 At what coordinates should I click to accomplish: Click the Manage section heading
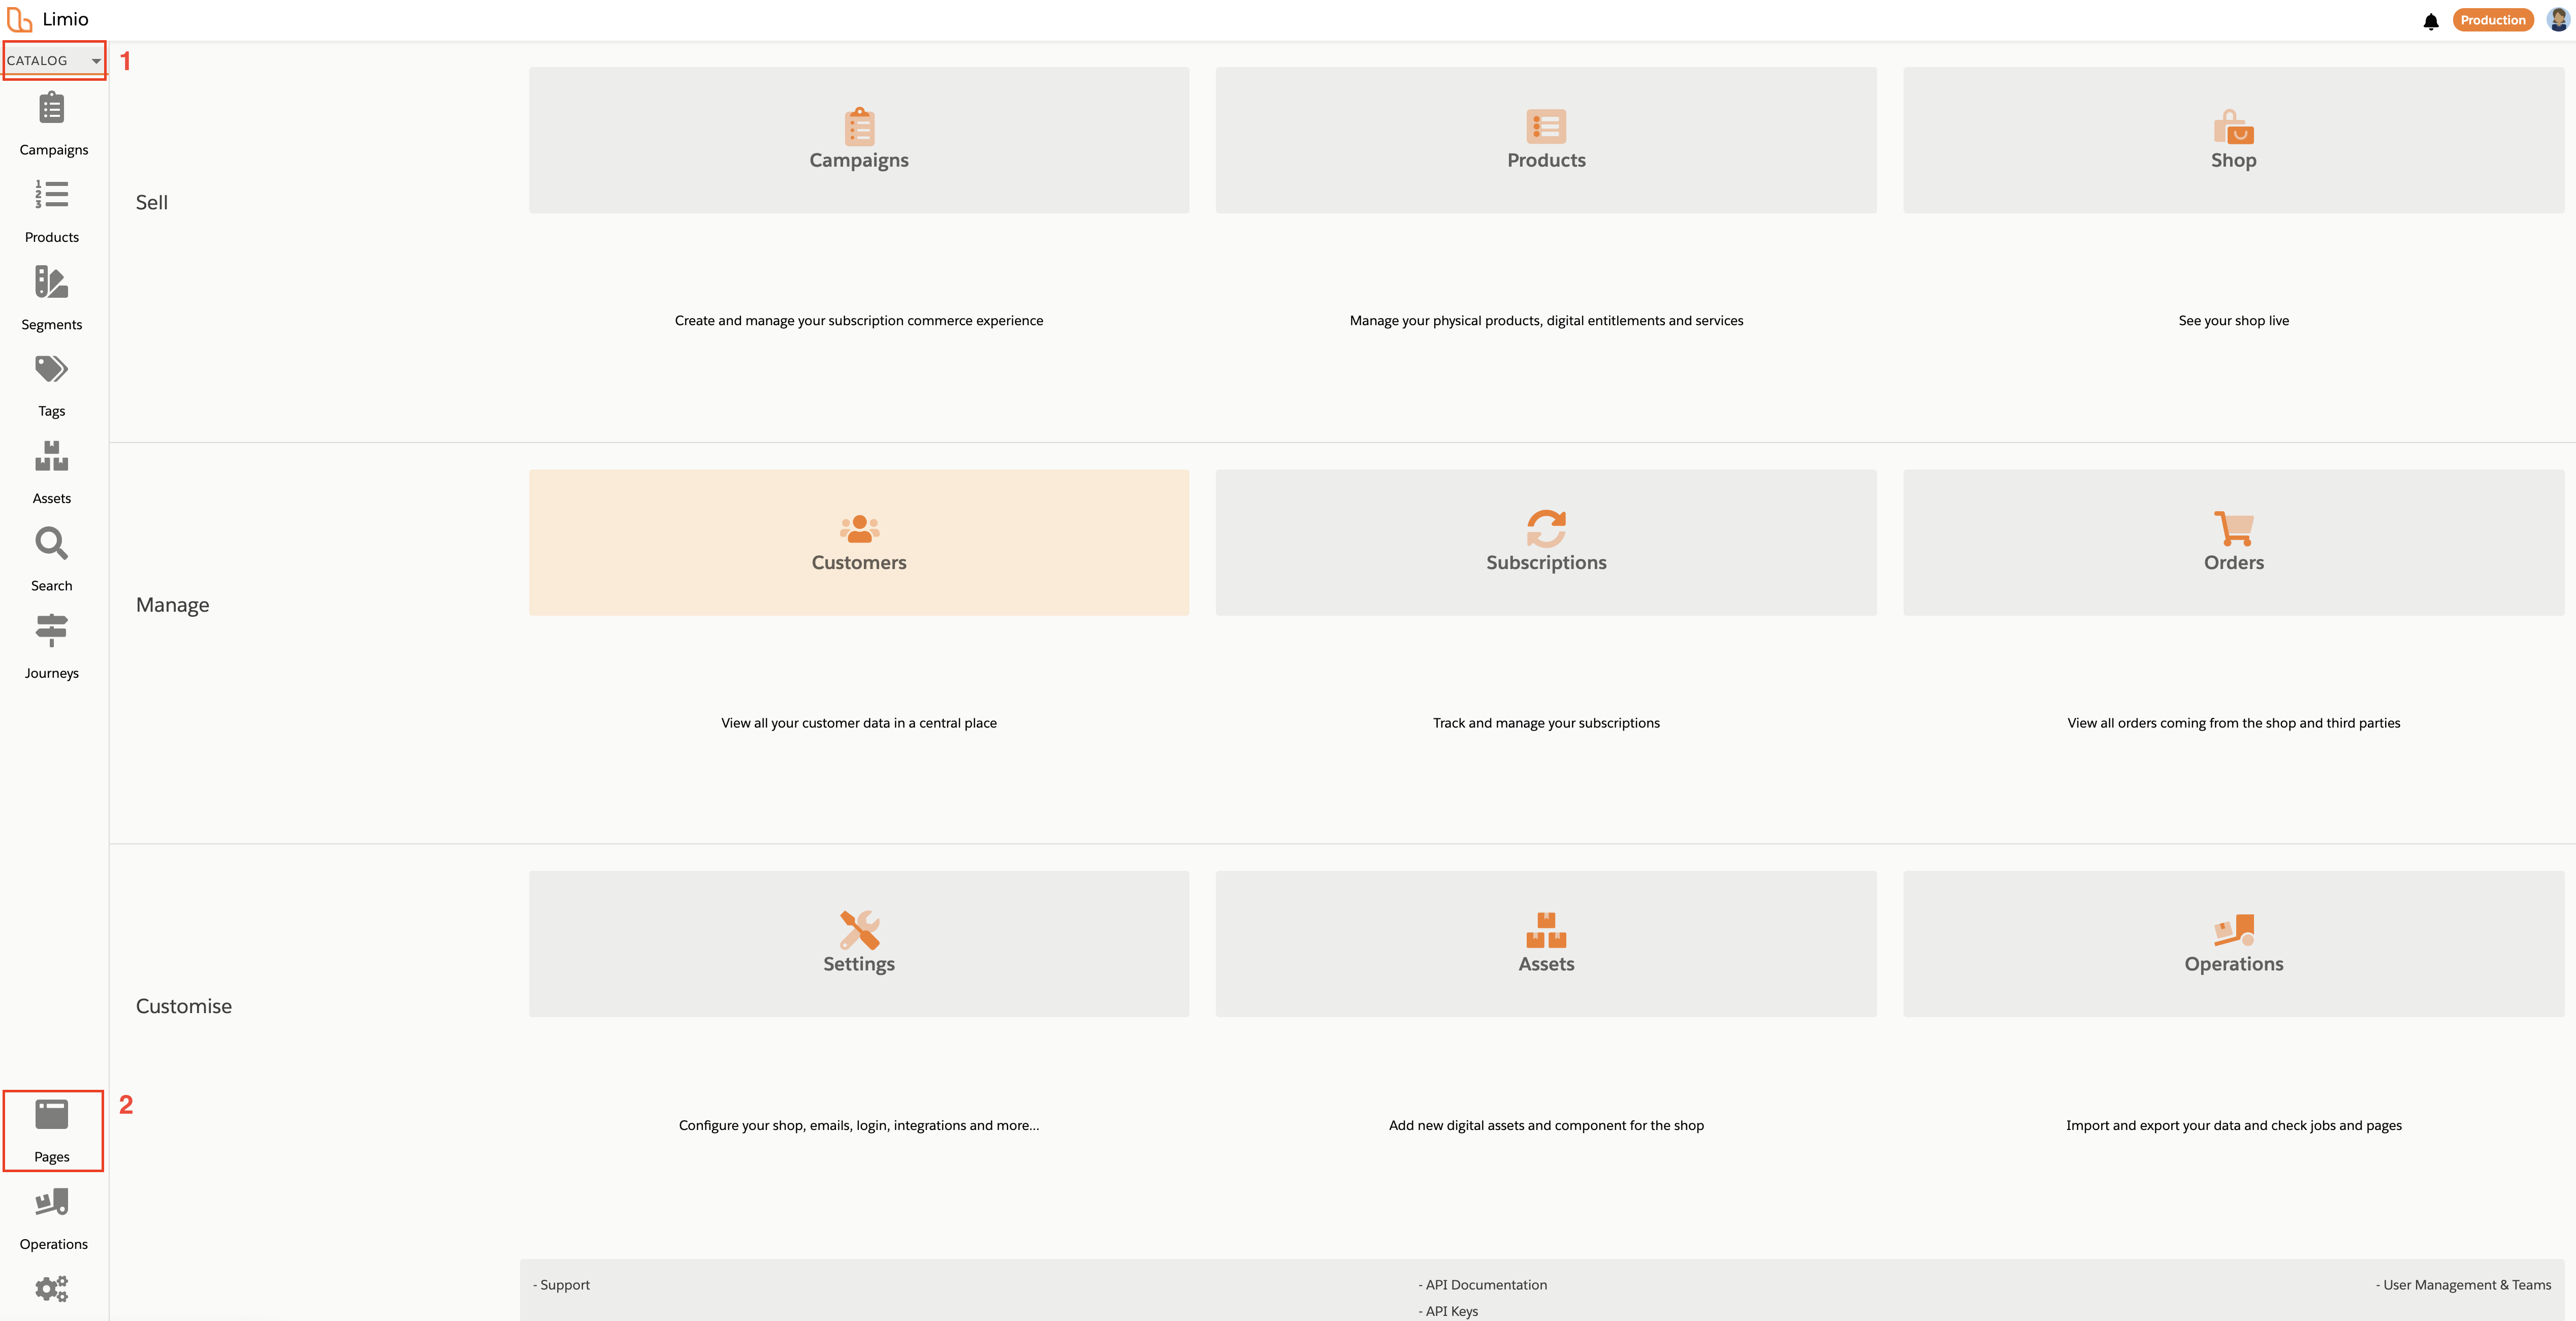coord(173,605)
